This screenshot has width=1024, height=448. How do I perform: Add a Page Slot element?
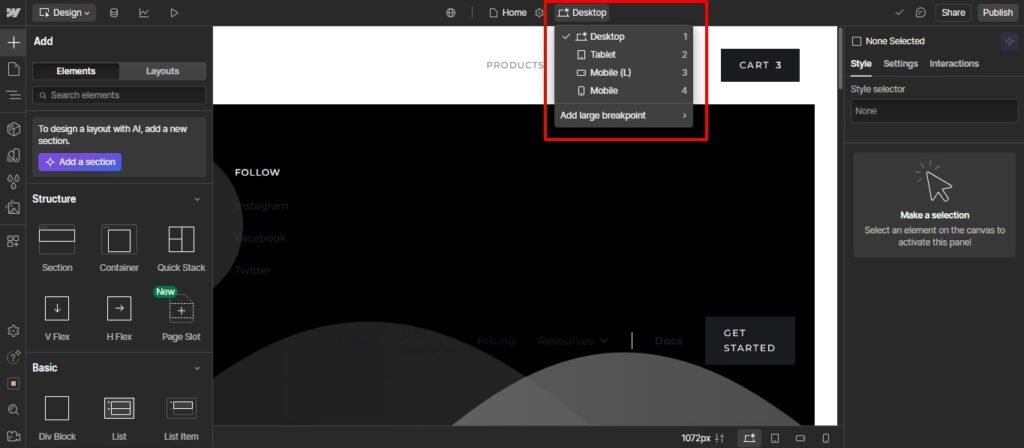coord(181,318)
